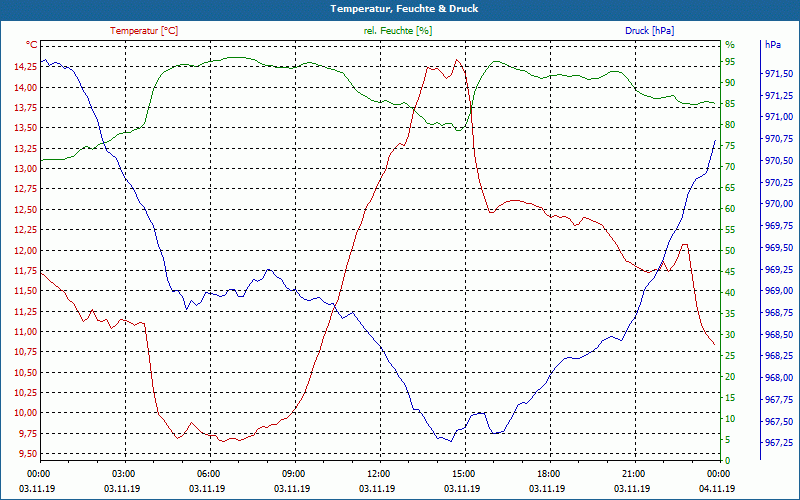Click the "60" tick on the humidity axis
800x500 pixels.
(x=730, y=209)
